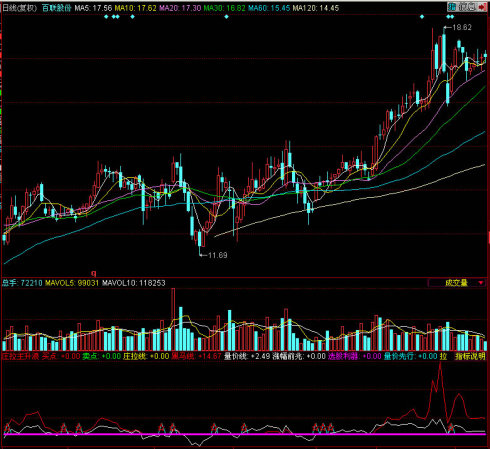490x449 pixels.
Task: Click the tallest red volume bar
Action: coord(173,319)
